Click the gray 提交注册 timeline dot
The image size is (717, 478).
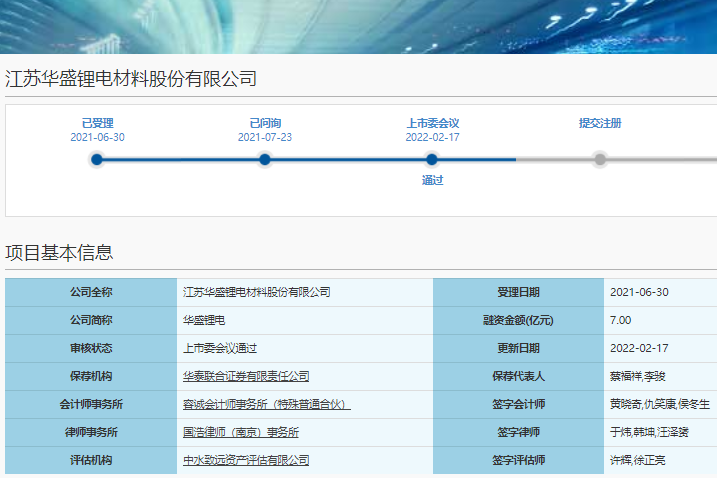600,159
